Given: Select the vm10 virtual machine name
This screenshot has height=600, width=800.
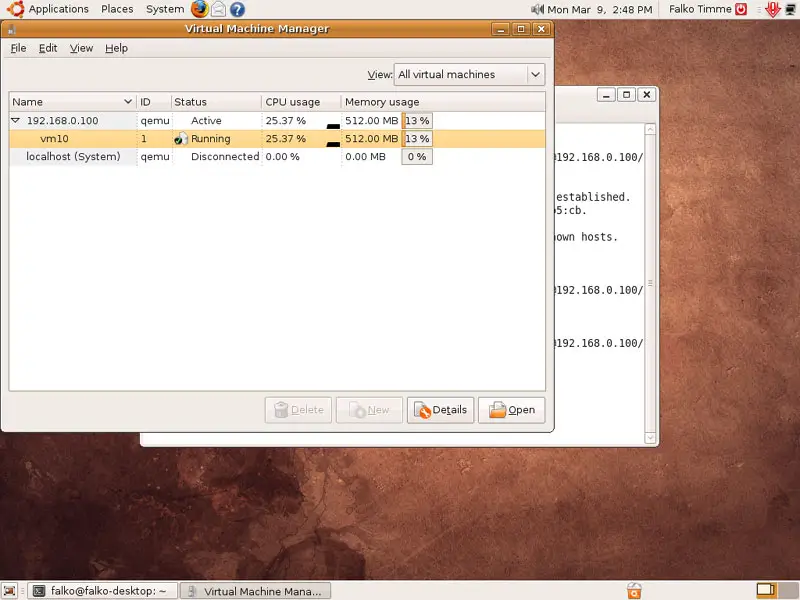Looking at the screenshot, I should 55,139.
